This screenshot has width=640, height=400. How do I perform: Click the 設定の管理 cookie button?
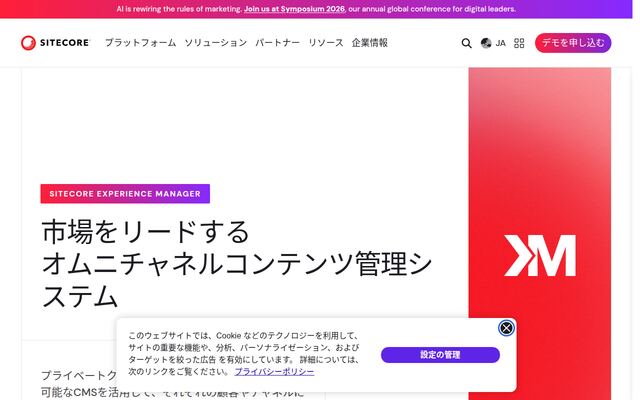440,355
